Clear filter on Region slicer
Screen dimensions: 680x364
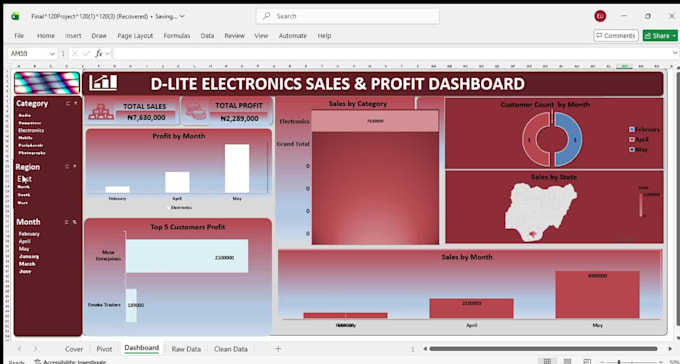[75, 167]
